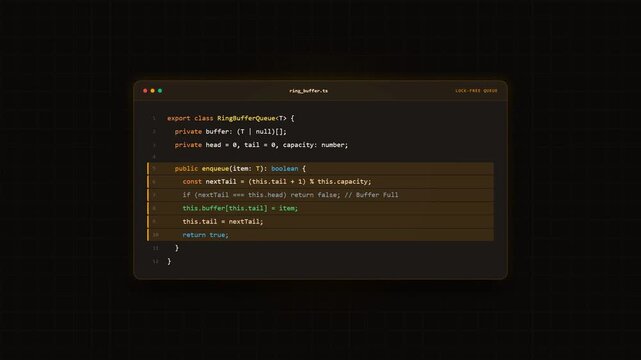
Task: Click the Buffer Full comment line
Action: [320, 195]
